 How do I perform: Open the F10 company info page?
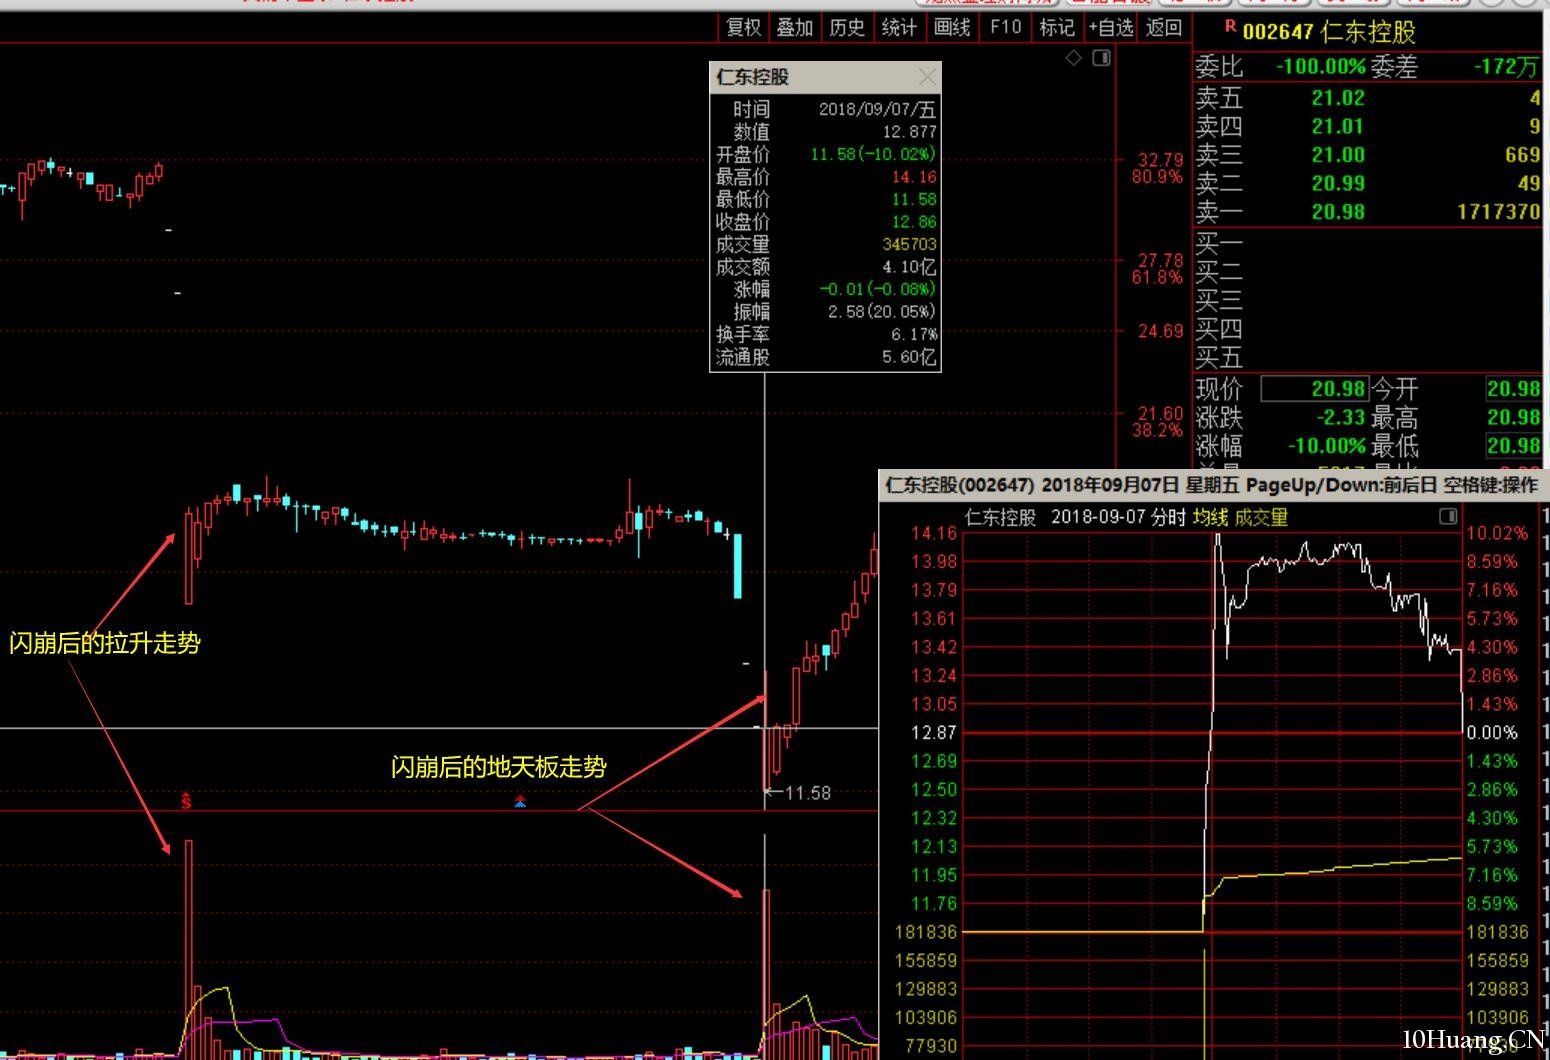(x=1005, y=27)
